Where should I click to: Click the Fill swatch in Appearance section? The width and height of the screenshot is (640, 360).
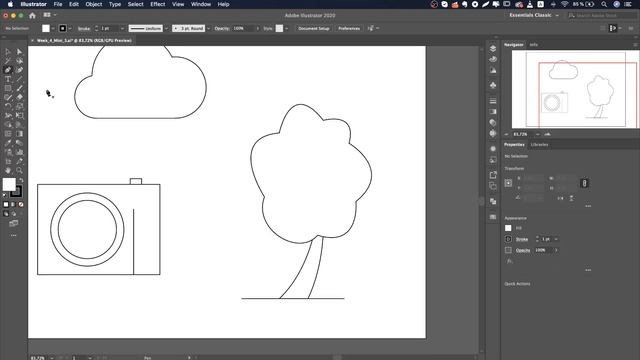[x=508, y=228]
